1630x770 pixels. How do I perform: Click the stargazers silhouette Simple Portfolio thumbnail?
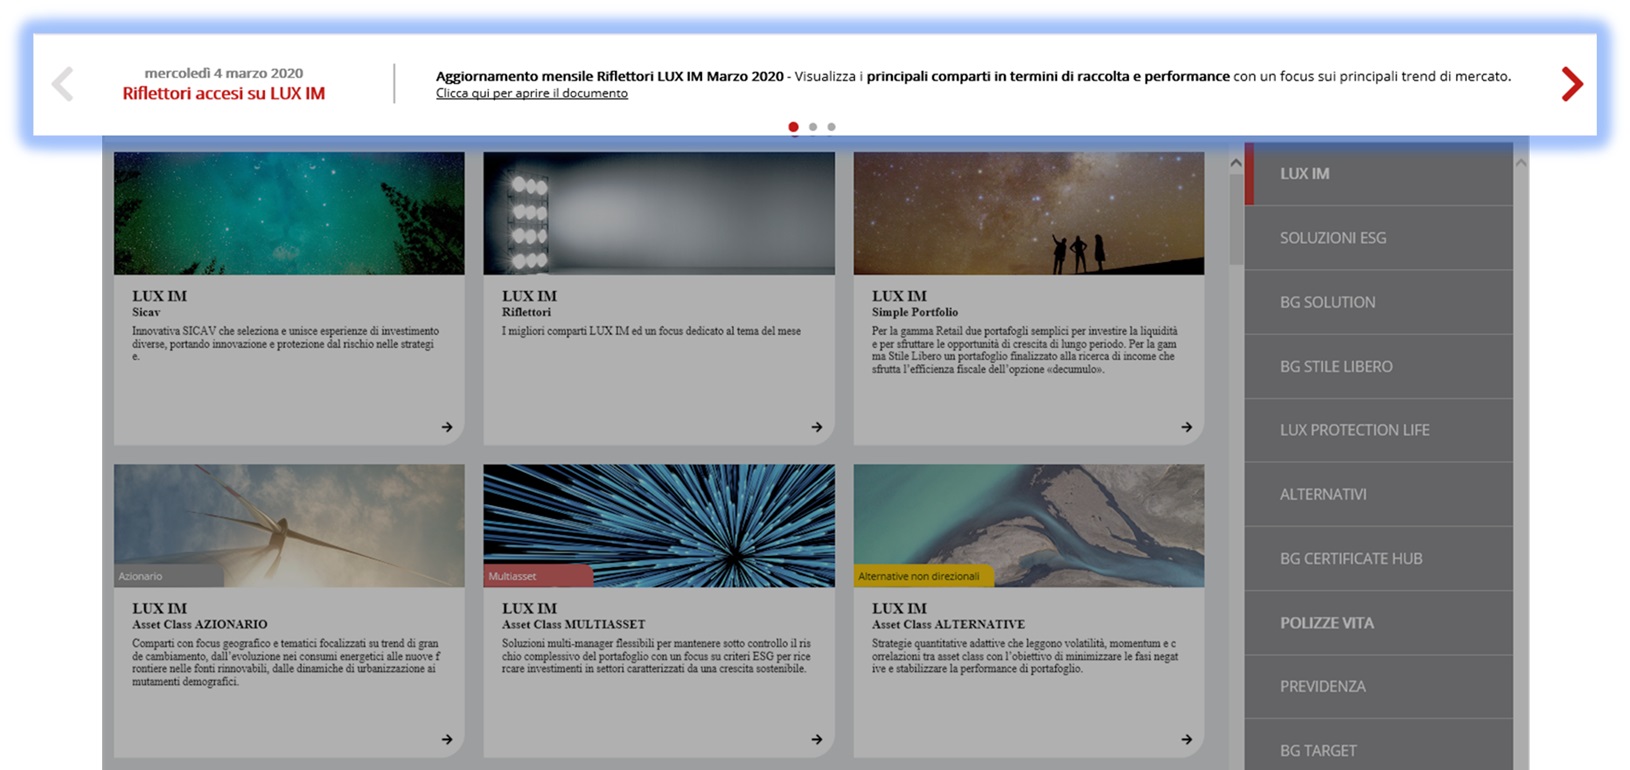pyautogui.click(x=1029, y=213)
